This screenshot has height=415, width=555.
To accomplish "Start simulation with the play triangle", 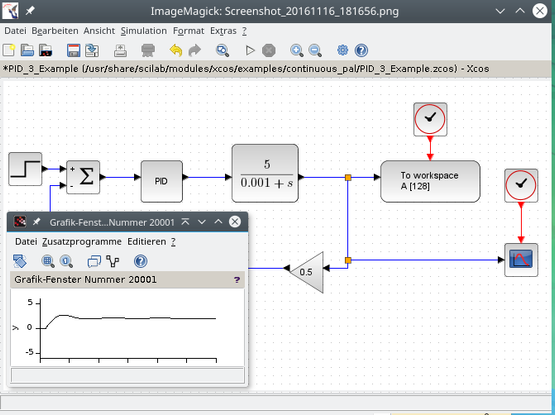I will tap(250, 50).
